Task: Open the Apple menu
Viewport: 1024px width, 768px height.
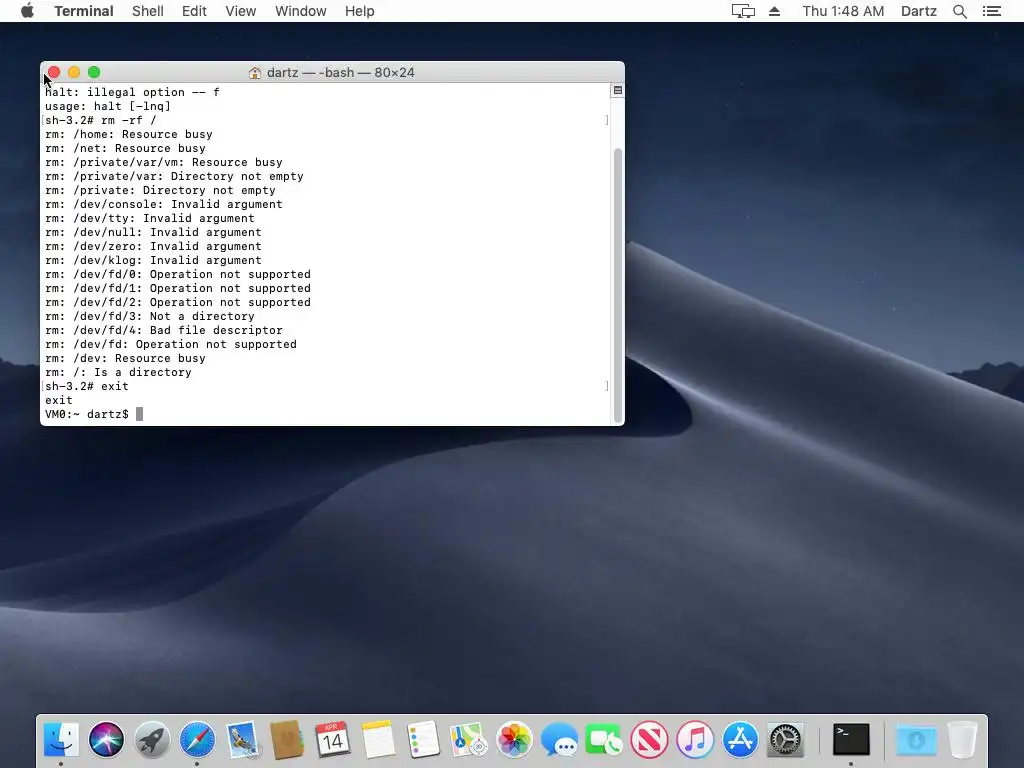Action: (x=27, y=11)
